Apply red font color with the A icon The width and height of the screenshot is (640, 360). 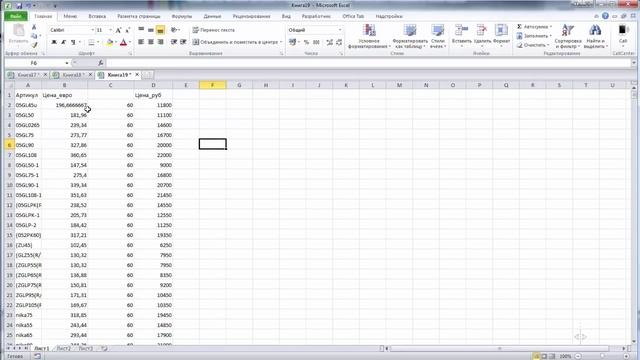[x=123, y=42]
